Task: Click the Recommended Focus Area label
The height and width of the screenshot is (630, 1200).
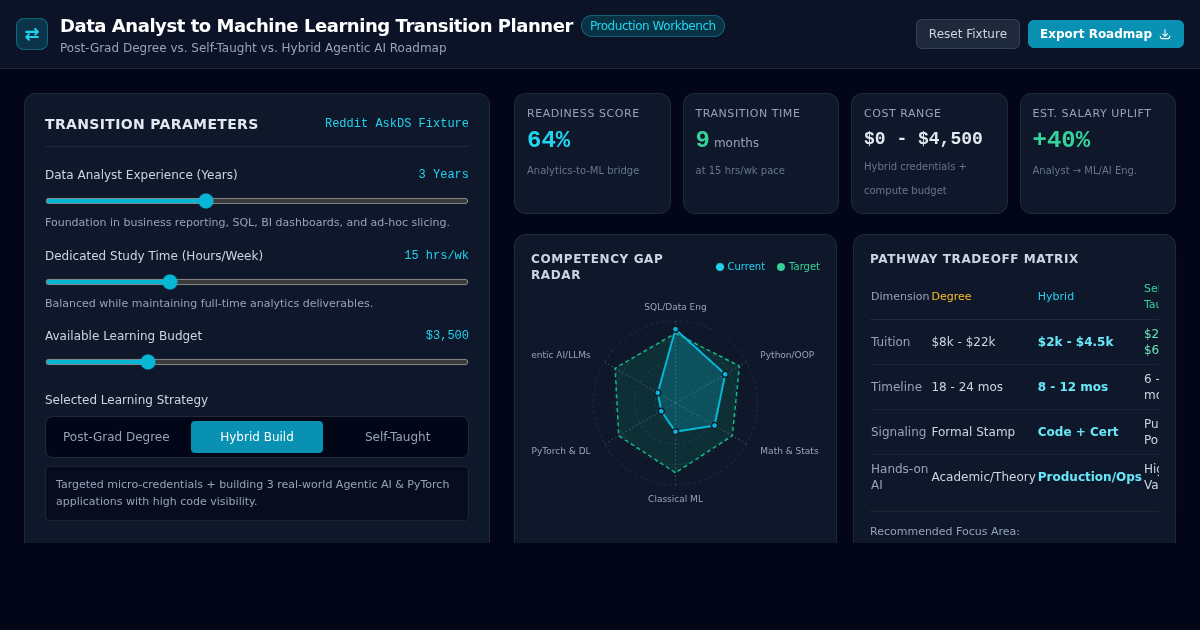Action: click(945, 532)
